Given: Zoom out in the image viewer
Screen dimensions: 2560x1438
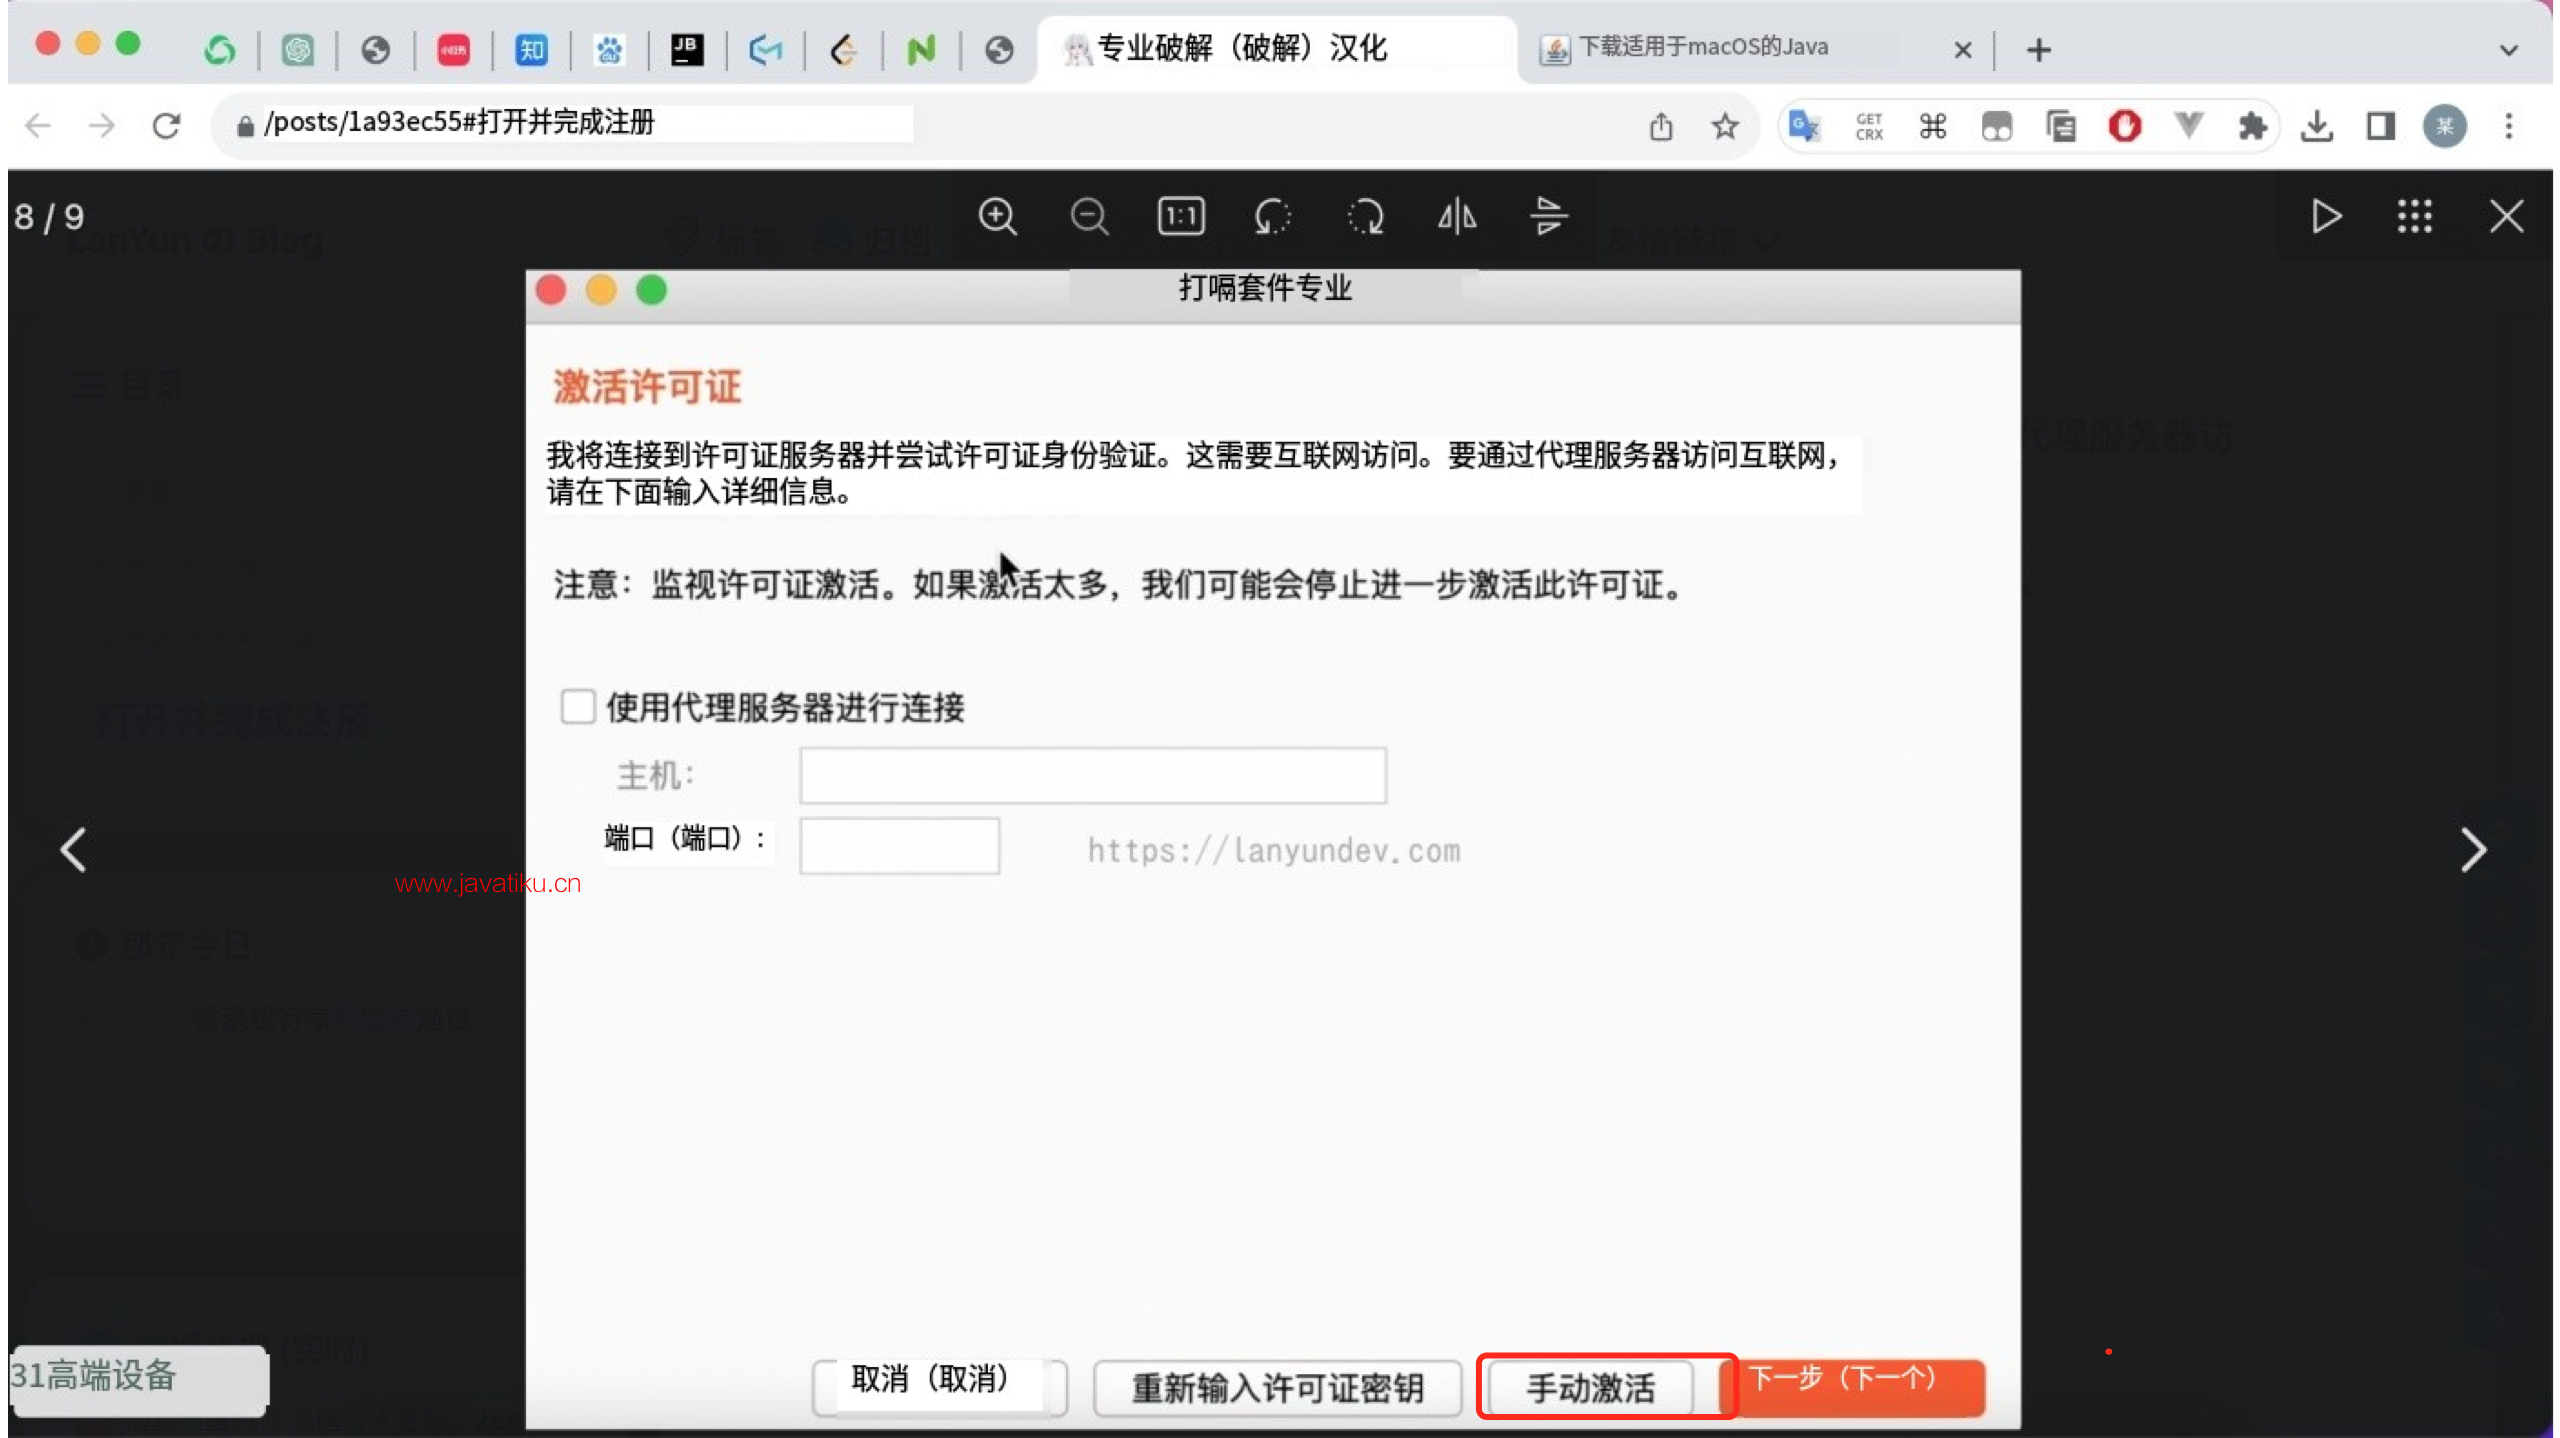Looking at the screenshot, I should click(1089, 216).
